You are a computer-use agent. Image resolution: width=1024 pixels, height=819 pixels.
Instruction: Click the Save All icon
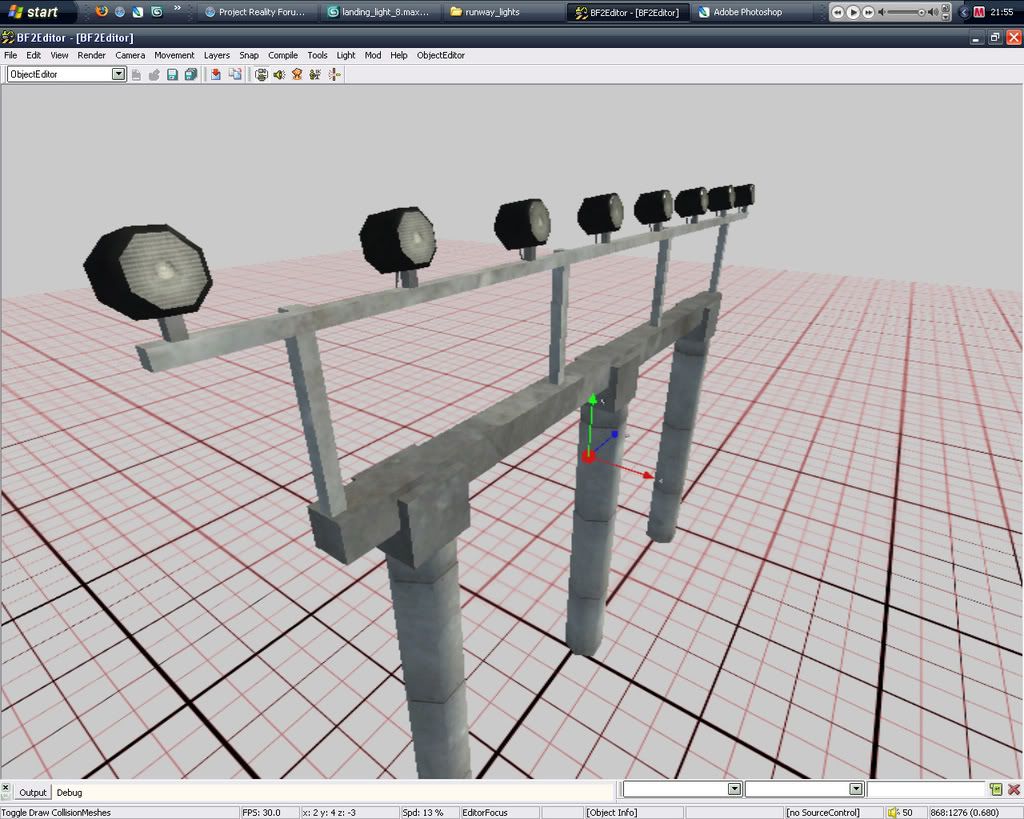pos(190,75)
